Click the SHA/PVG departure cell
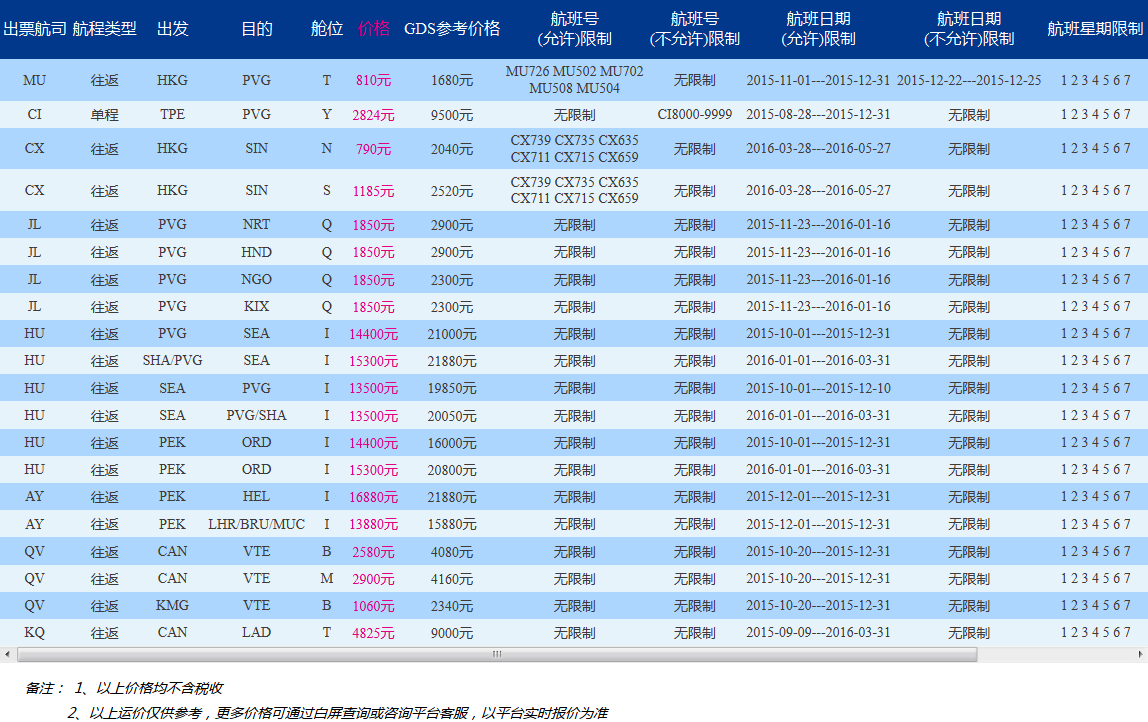This screenshot has height=722, width=1148. [x=173, y=360]
